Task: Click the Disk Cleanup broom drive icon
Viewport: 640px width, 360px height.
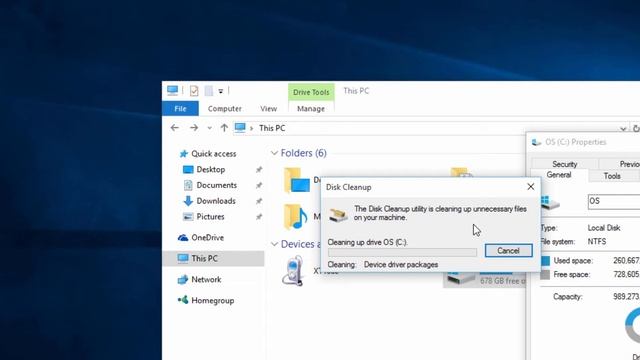Action: [338, 214]
